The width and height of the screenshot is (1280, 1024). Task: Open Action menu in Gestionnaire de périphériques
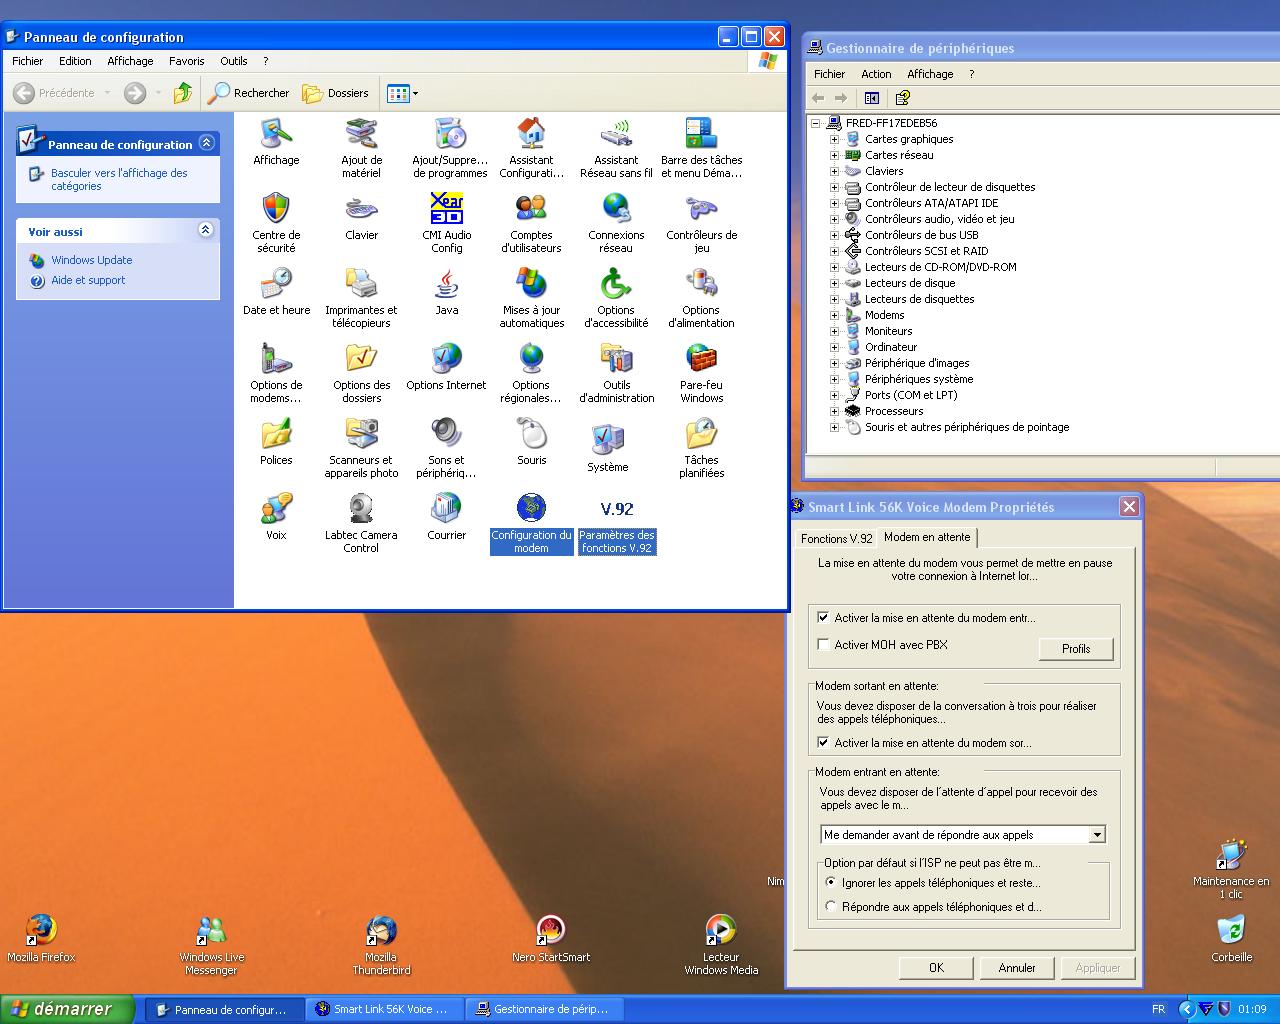click(876, 74)
